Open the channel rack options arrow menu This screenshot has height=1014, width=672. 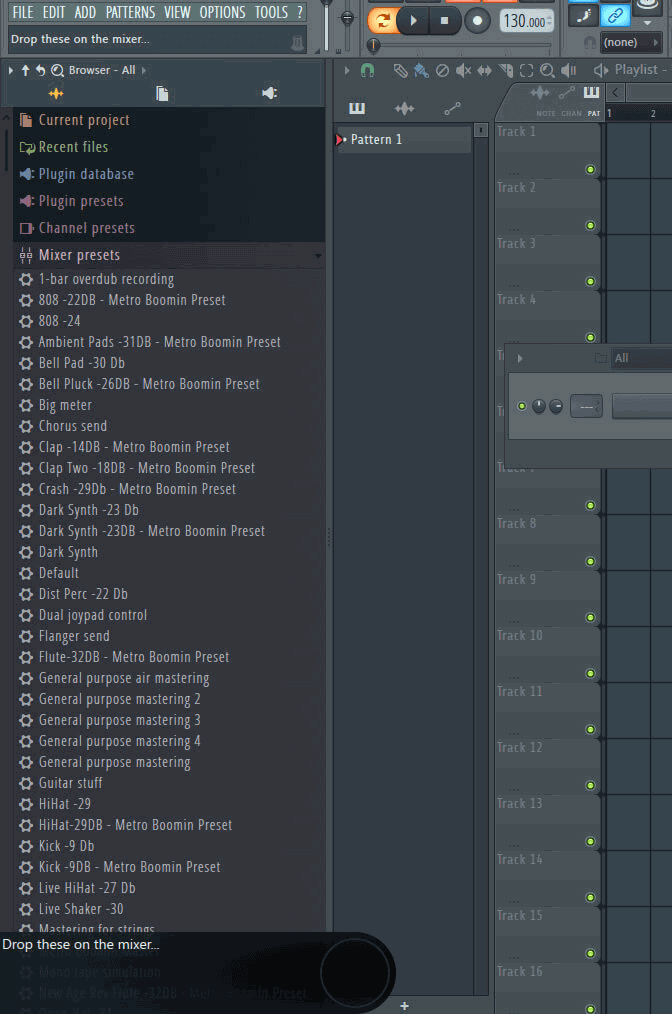519,358
